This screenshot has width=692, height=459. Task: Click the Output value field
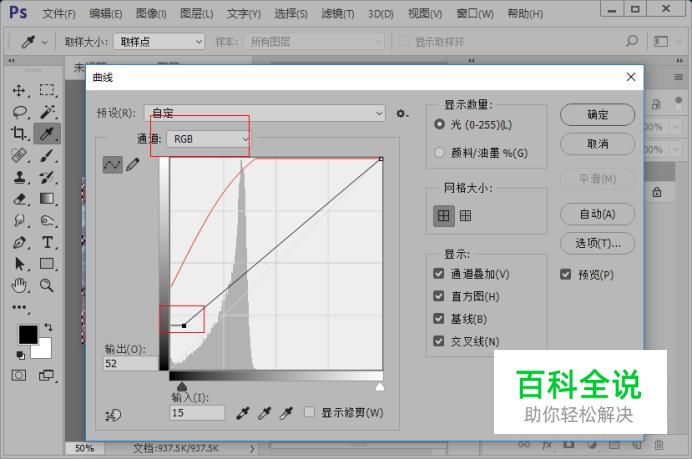point(130,363)
